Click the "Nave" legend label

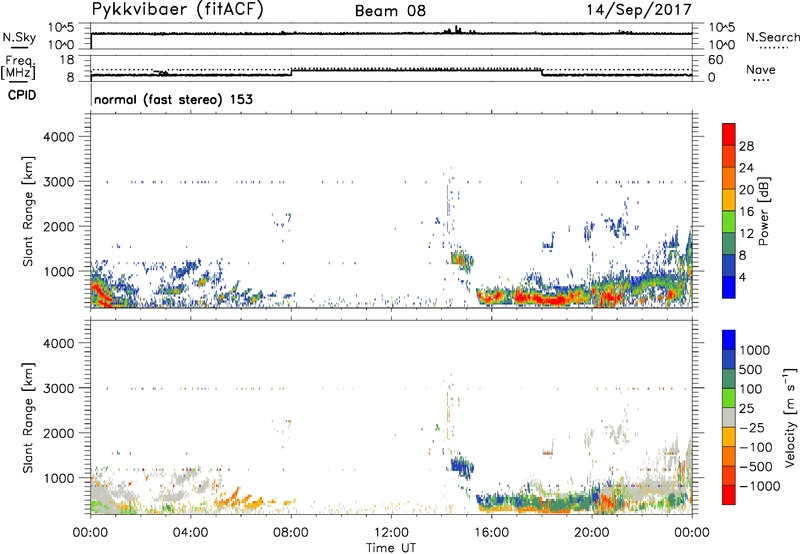tap(761, 70)
